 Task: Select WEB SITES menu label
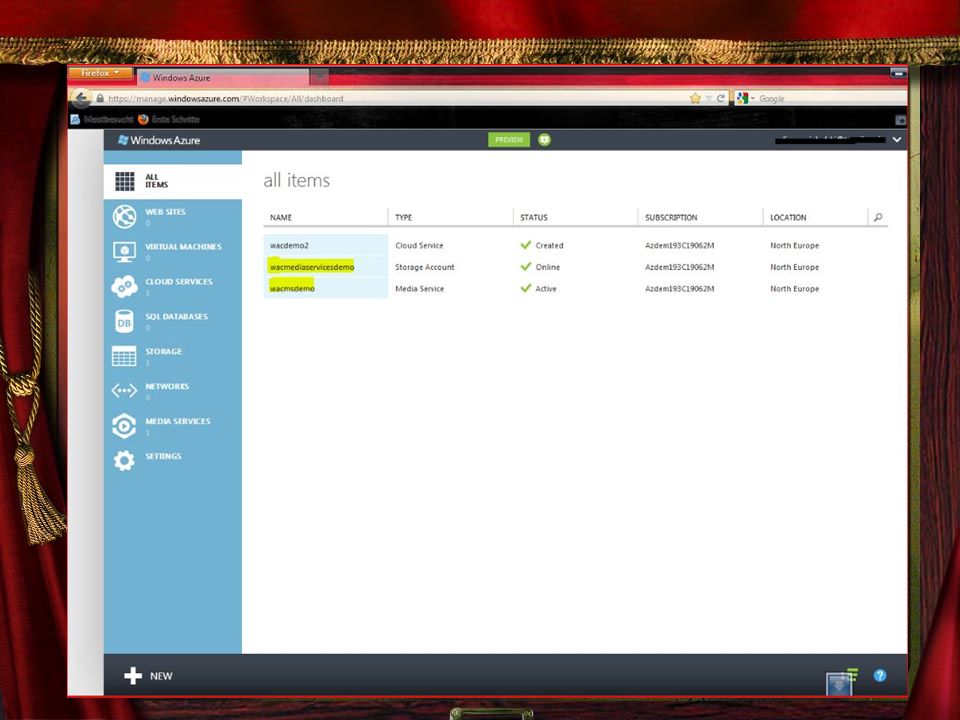165,212
